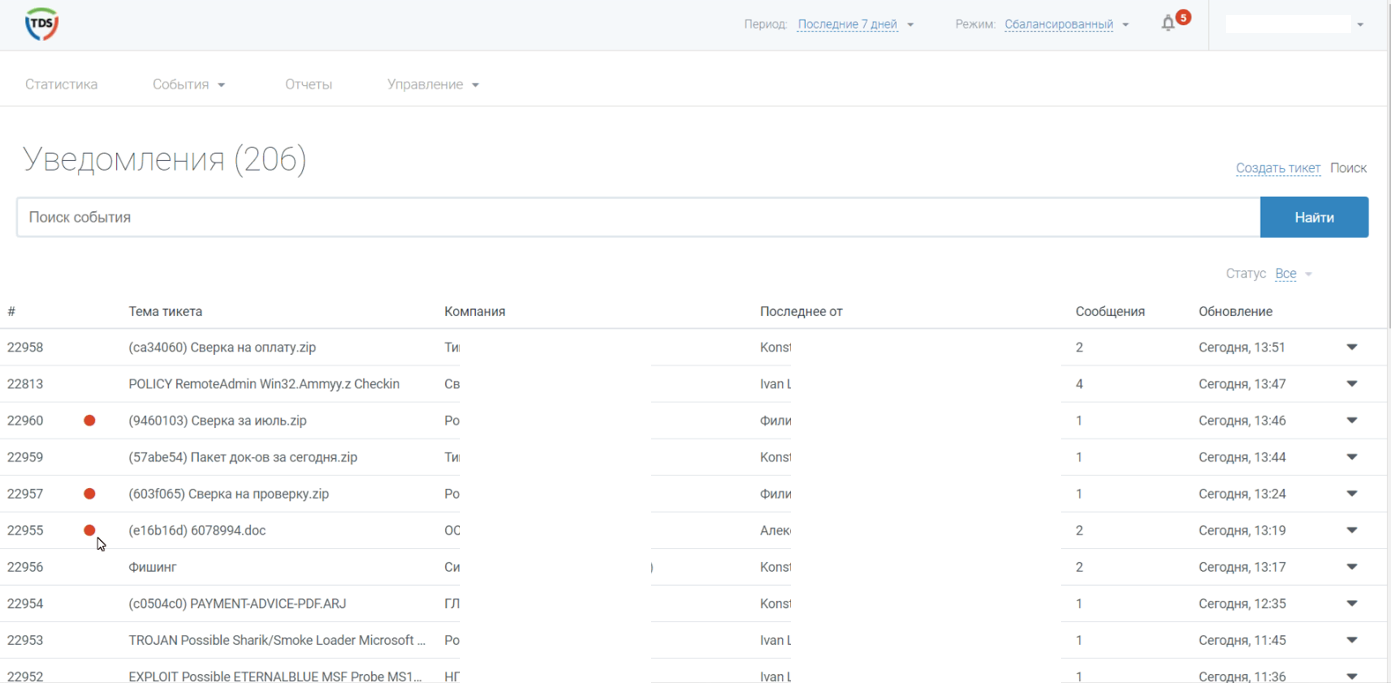
Task: Open the notifications bell icon
Action: (1168, 23)
